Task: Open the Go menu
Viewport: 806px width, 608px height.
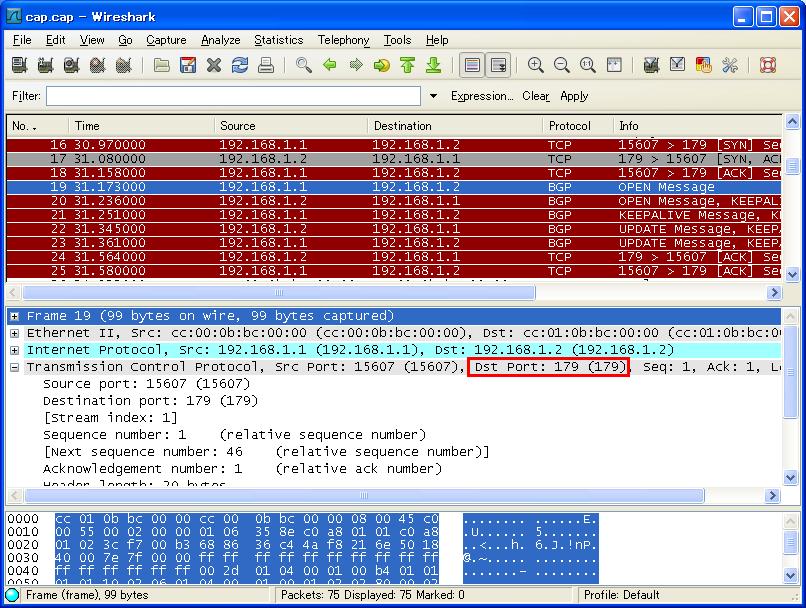Action: [x=125, y=40]
